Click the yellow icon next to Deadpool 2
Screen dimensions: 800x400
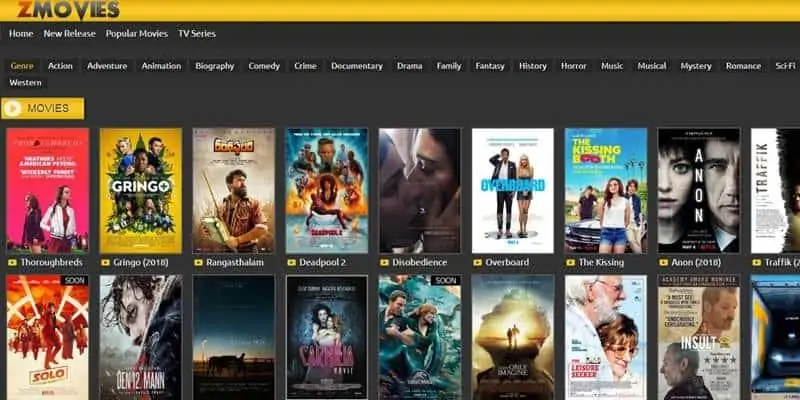point(291,263)
